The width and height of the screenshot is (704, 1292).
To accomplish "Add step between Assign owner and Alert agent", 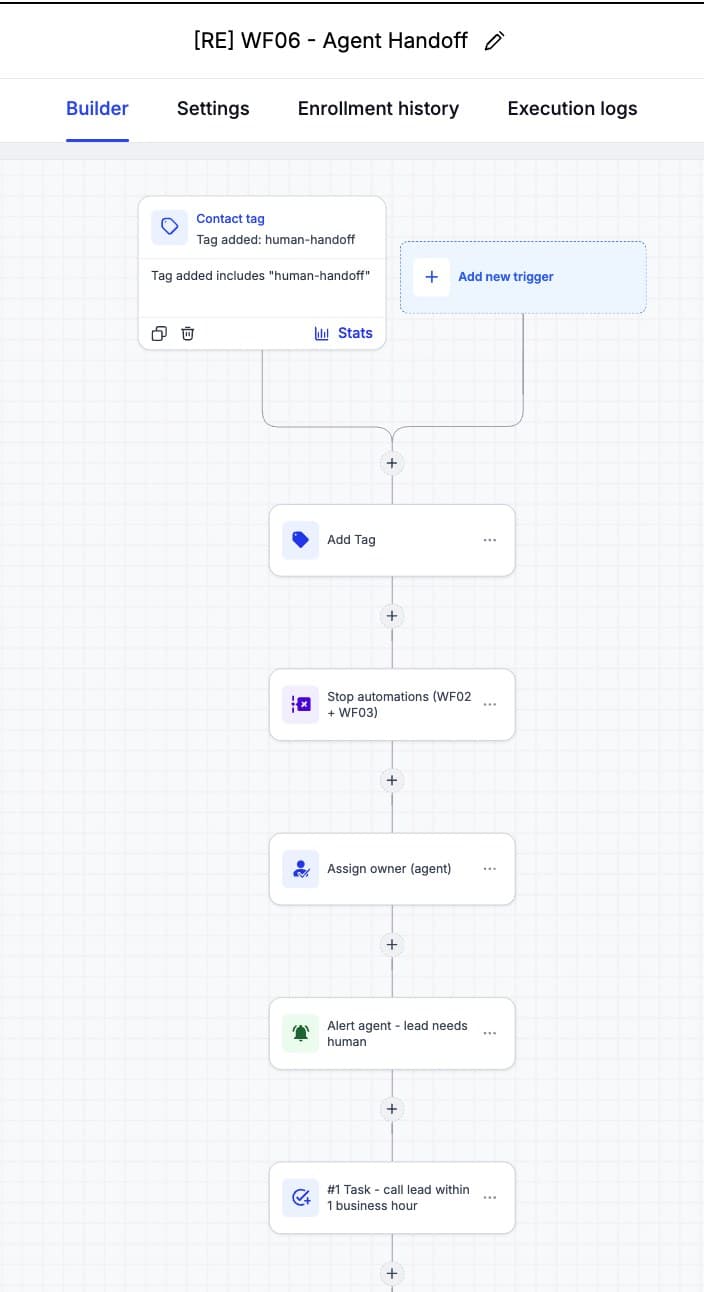I will [x=392, y=944].
